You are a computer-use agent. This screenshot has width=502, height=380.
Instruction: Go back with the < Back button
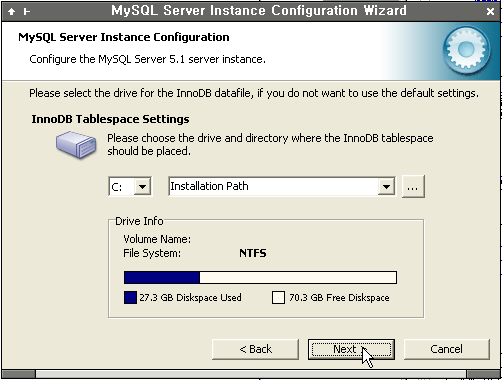(x=255, y=349)
